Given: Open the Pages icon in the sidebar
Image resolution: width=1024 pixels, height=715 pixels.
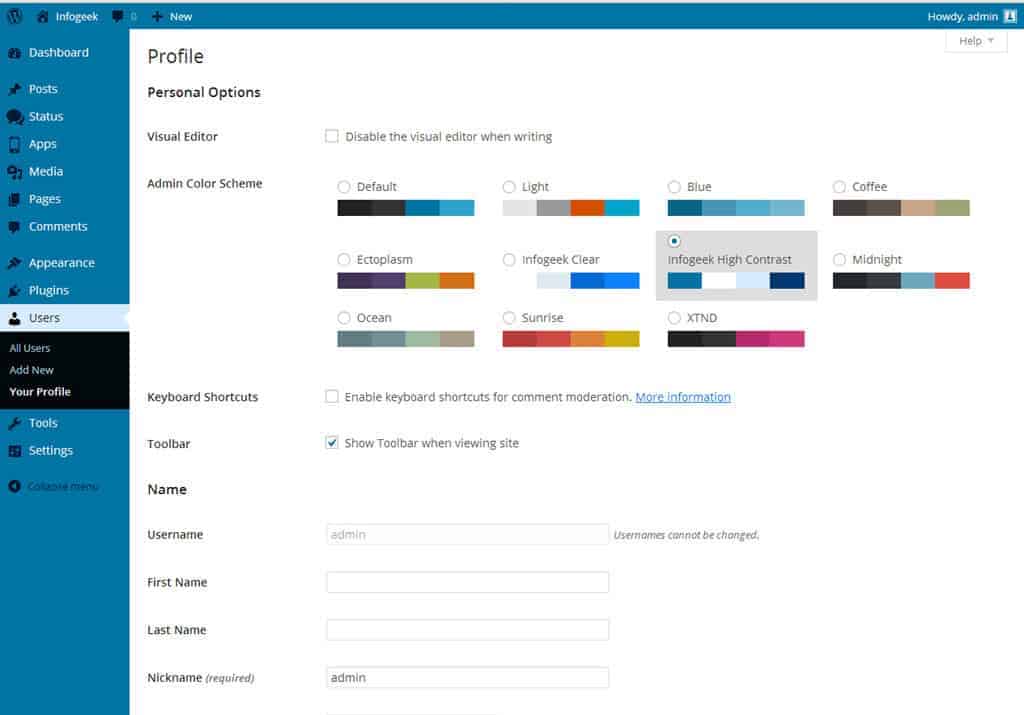Looking at the screenshot, I should coord(14,198).
